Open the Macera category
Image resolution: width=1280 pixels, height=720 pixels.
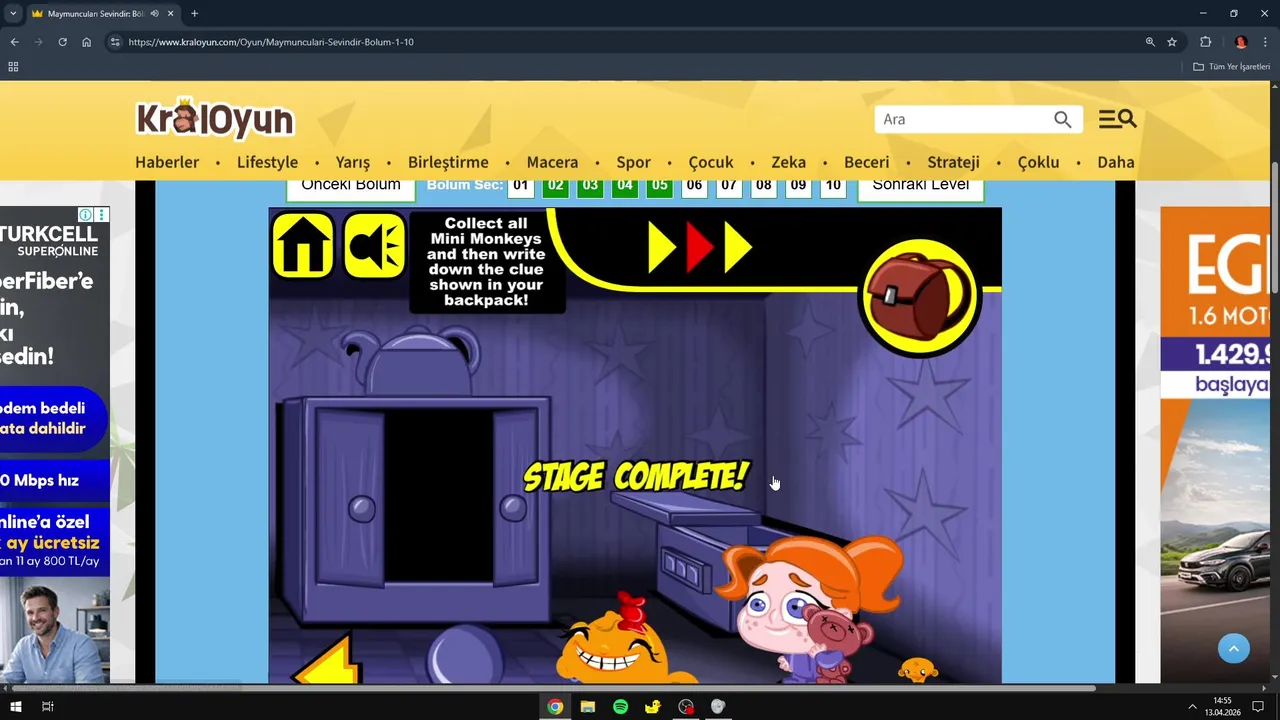(552, 162)
